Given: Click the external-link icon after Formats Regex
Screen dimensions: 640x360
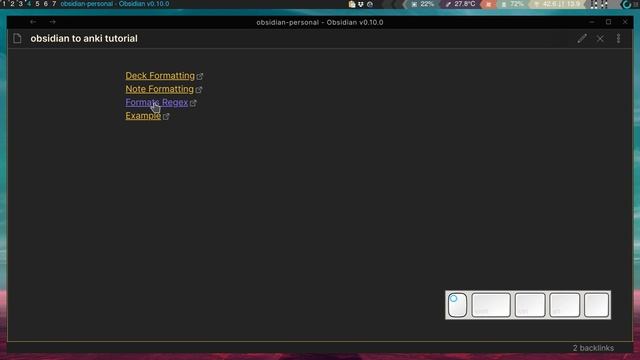Looking at the screenshot, I should [193, 103].
